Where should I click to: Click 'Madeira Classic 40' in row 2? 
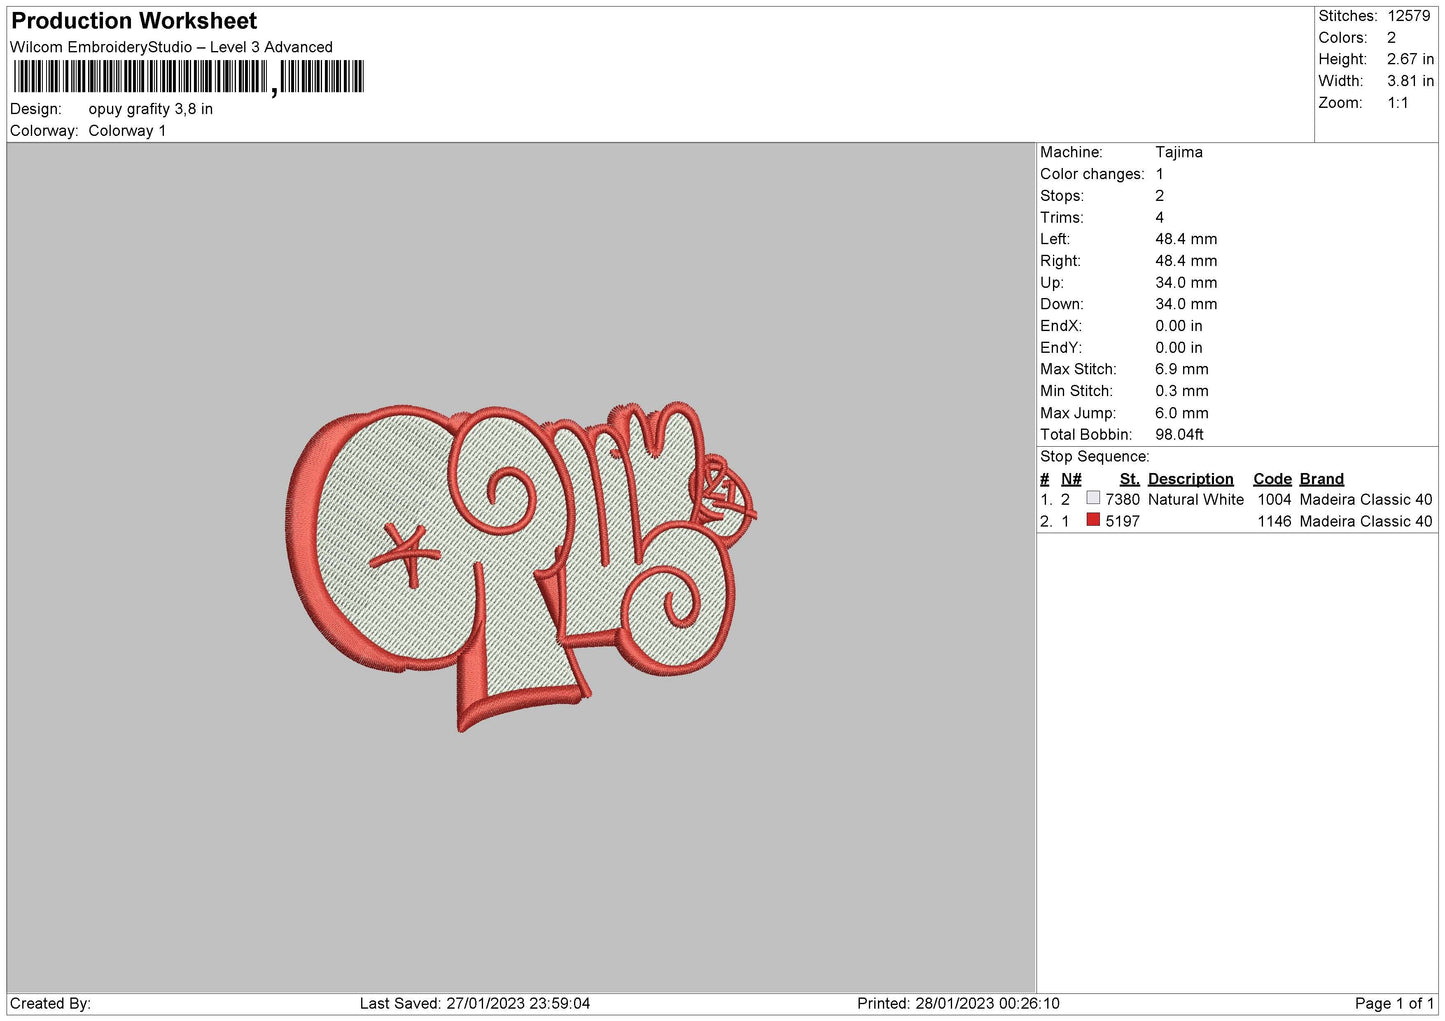point(1365,522)
